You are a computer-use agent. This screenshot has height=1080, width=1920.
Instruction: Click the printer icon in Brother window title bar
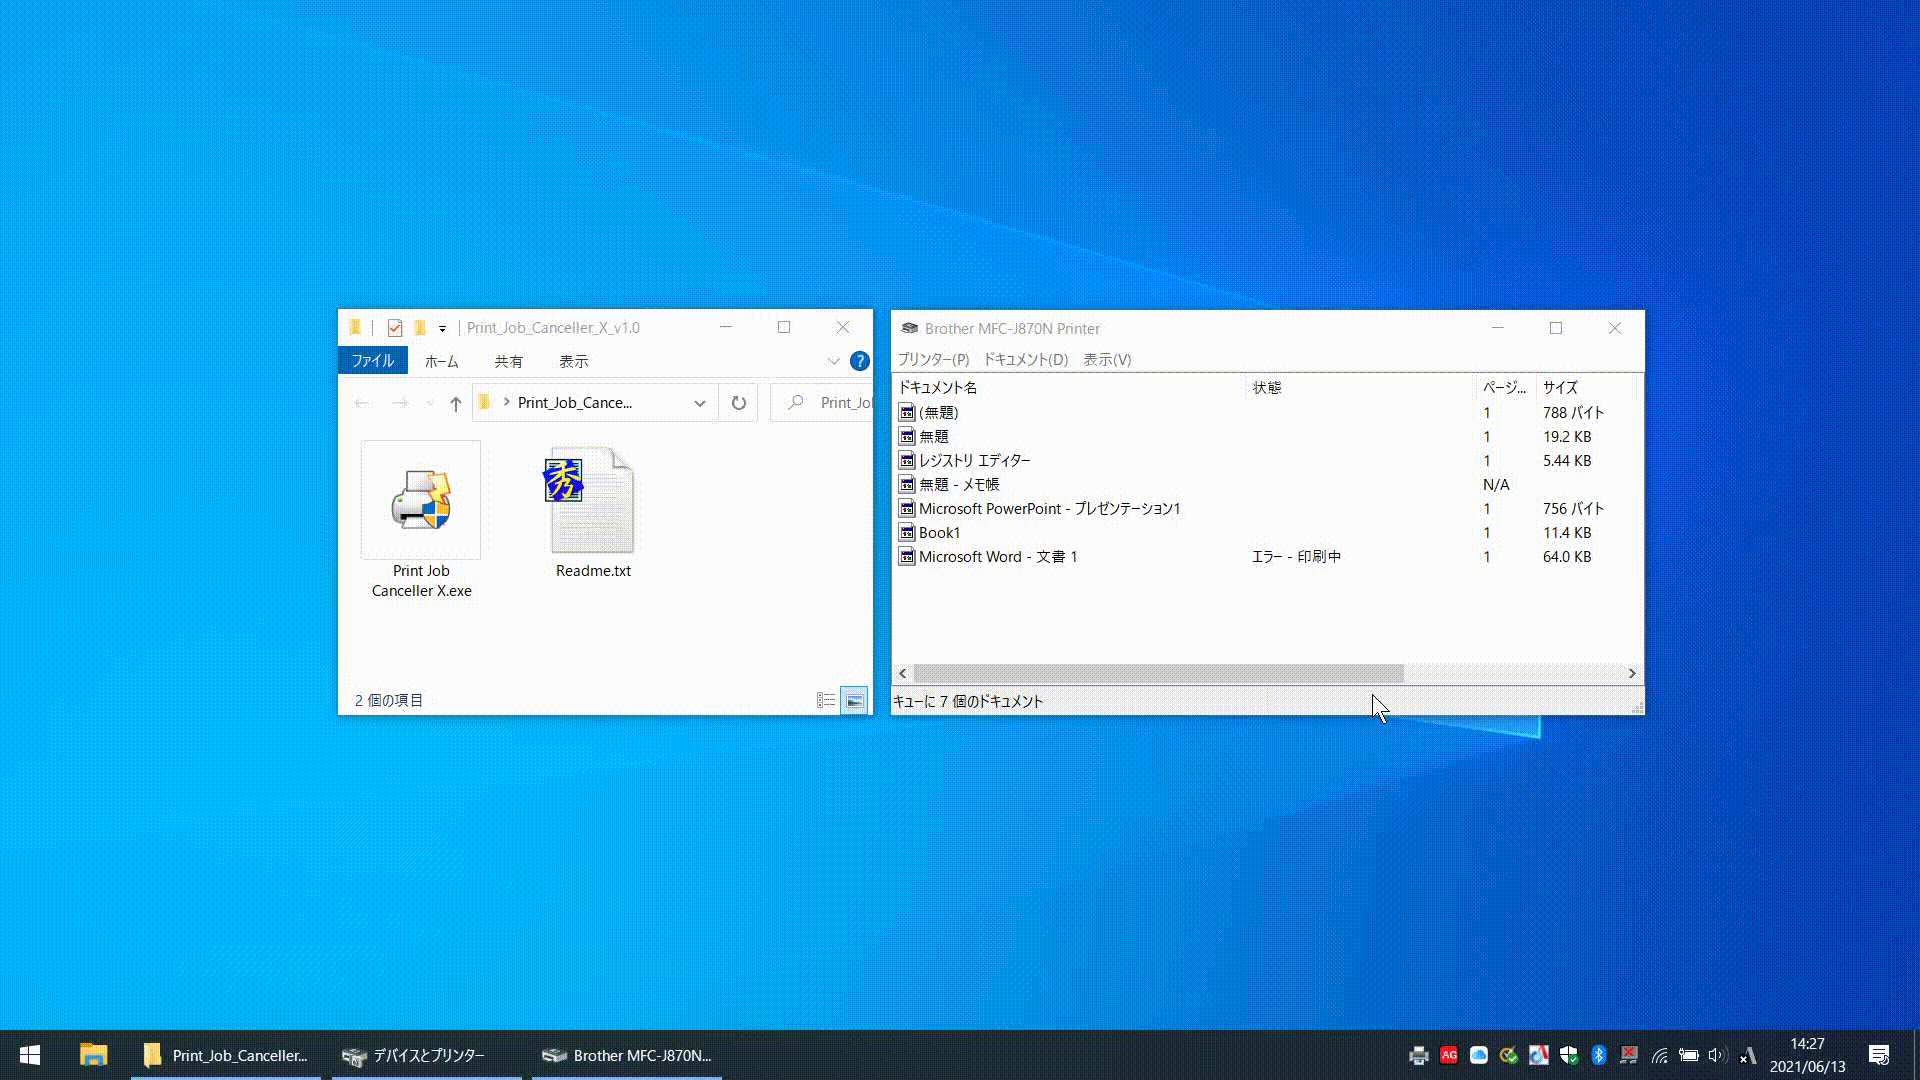tap(909, 329)
